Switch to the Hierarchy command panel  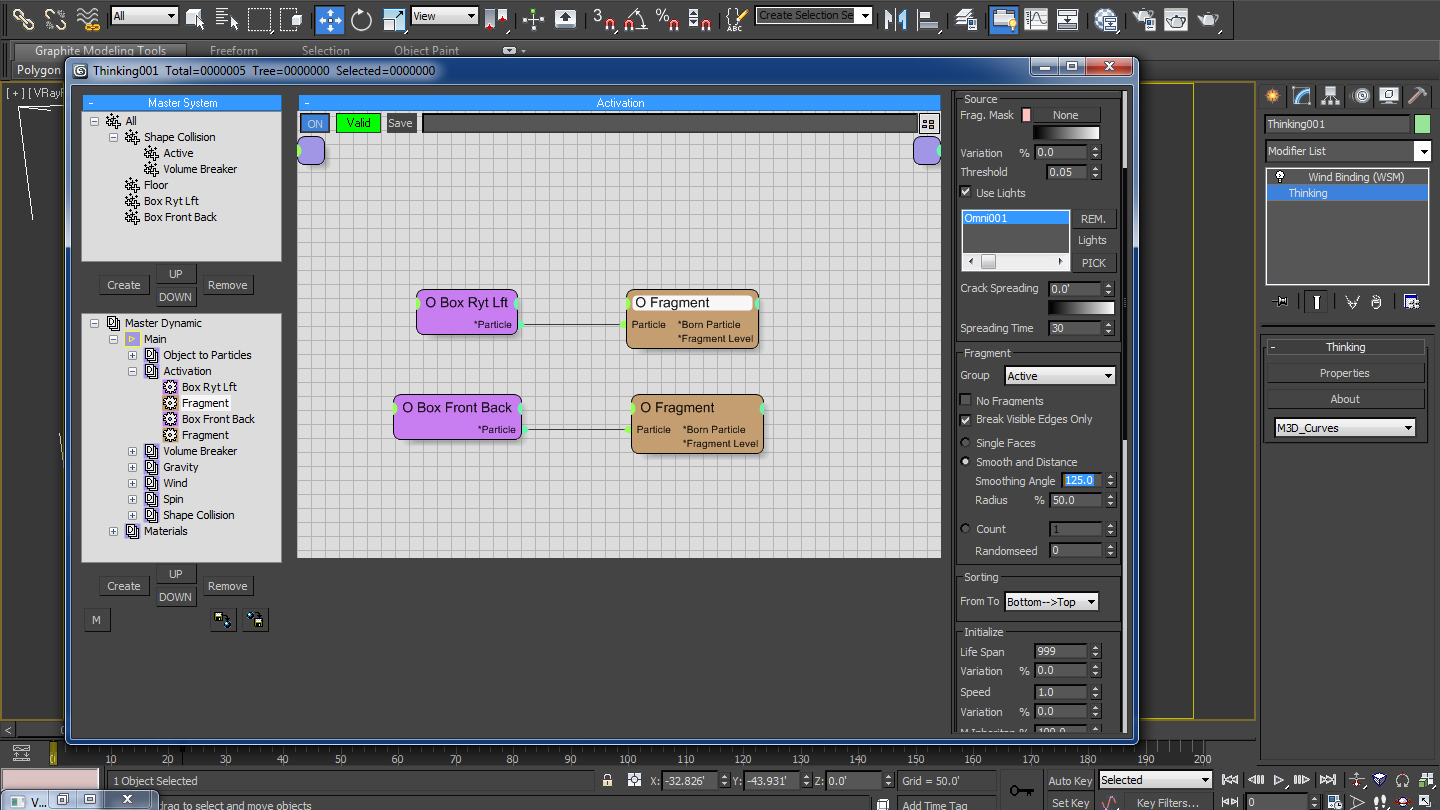coord(1330,96)
